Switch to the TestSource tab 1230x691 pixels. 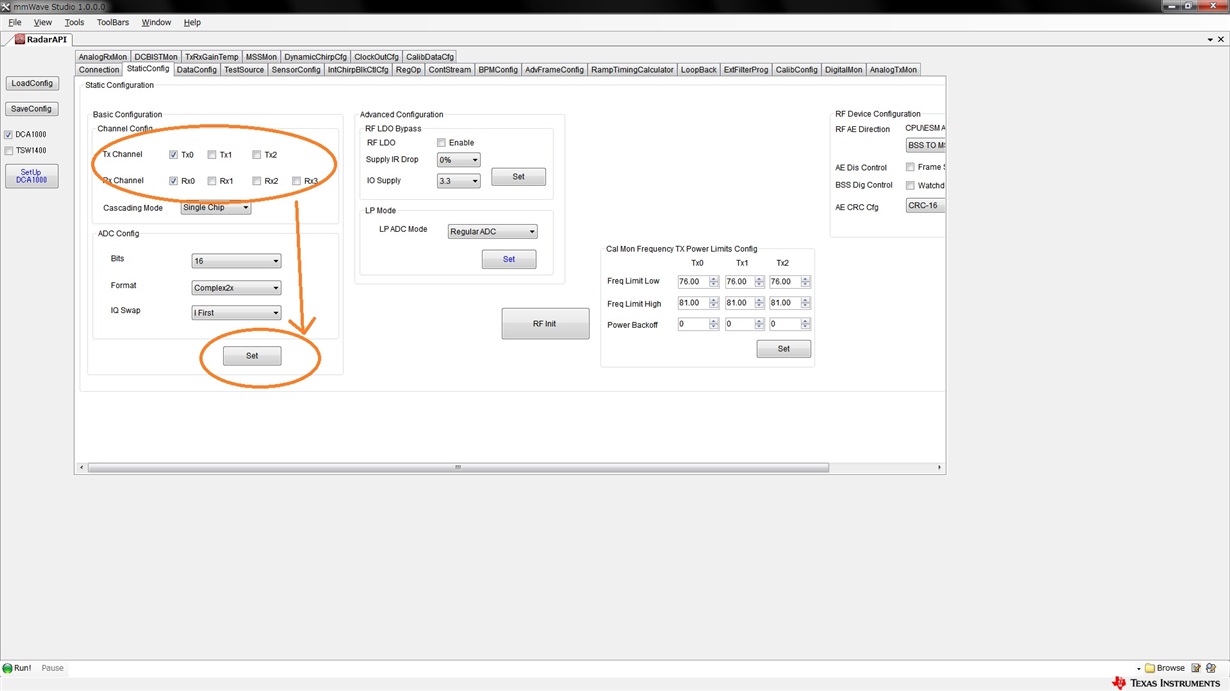[244, 70]
